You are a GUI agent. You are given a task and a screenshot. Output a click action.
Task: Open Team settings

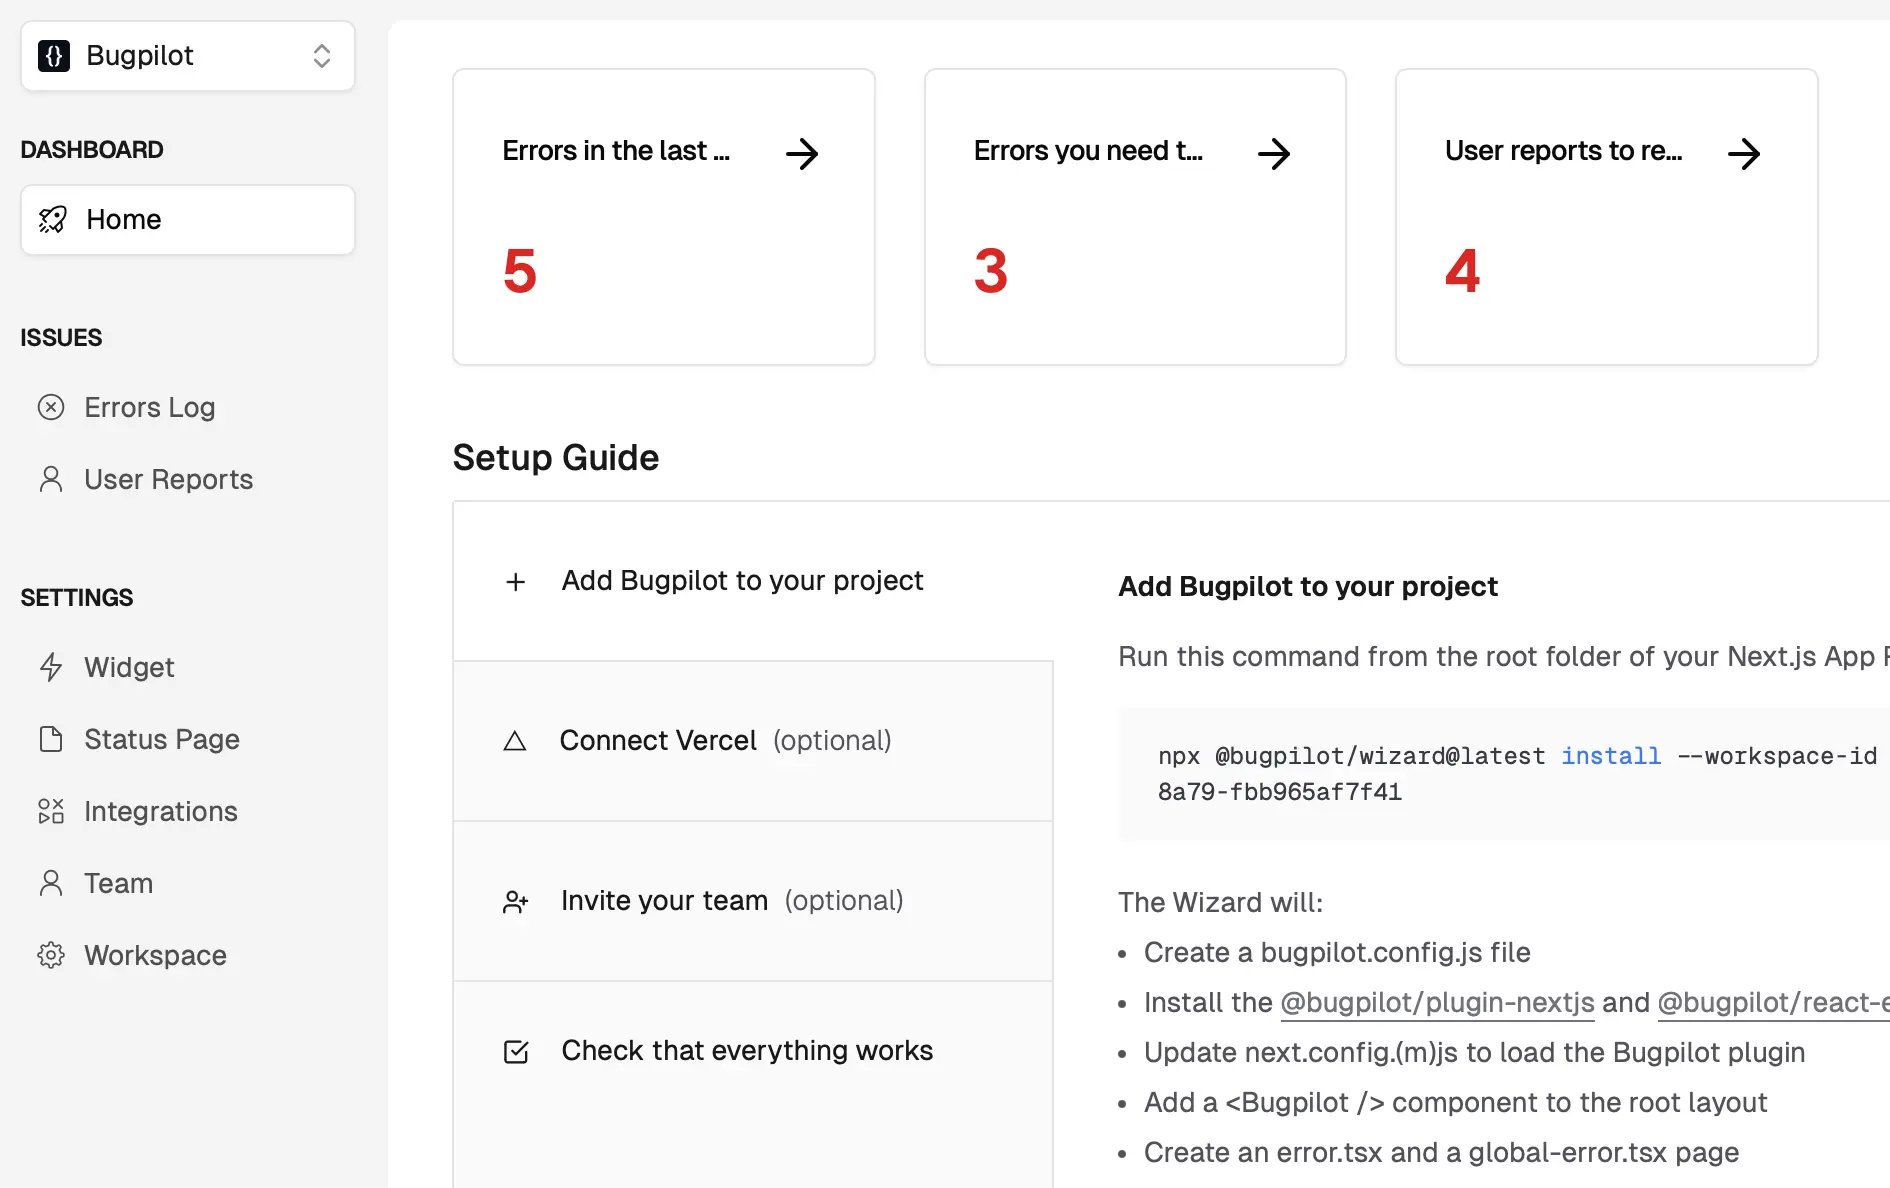coord(118,883)
